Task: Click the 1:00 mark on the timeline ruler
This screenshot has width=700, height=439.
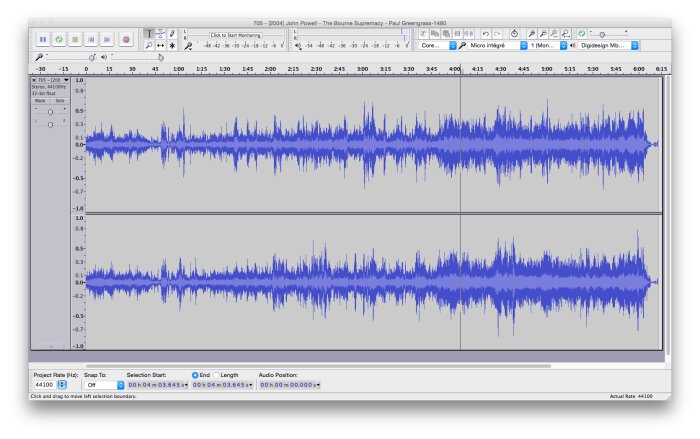Action: (x=179, y=69)
